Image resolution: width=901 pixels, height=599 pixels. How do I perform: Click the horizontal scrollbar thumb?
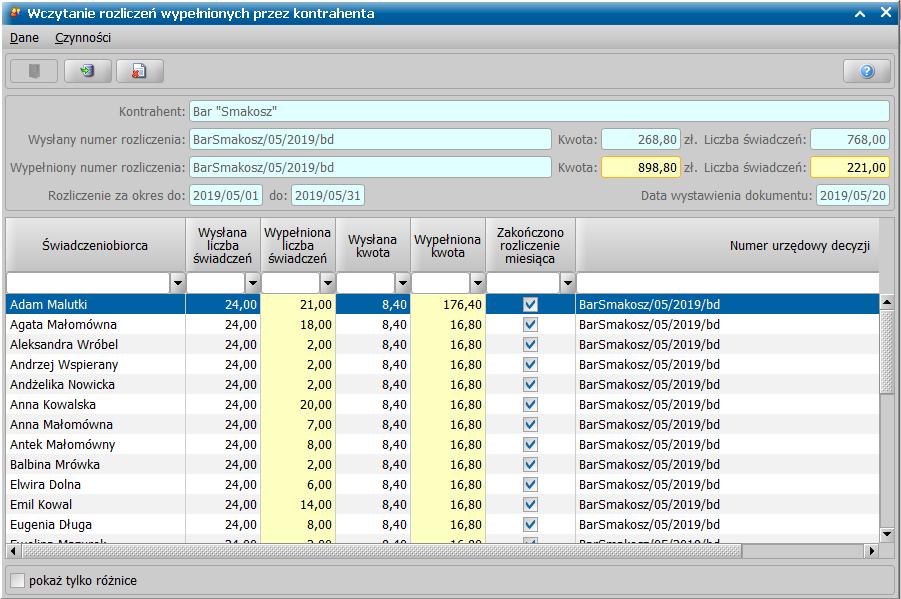pos(382,551)
